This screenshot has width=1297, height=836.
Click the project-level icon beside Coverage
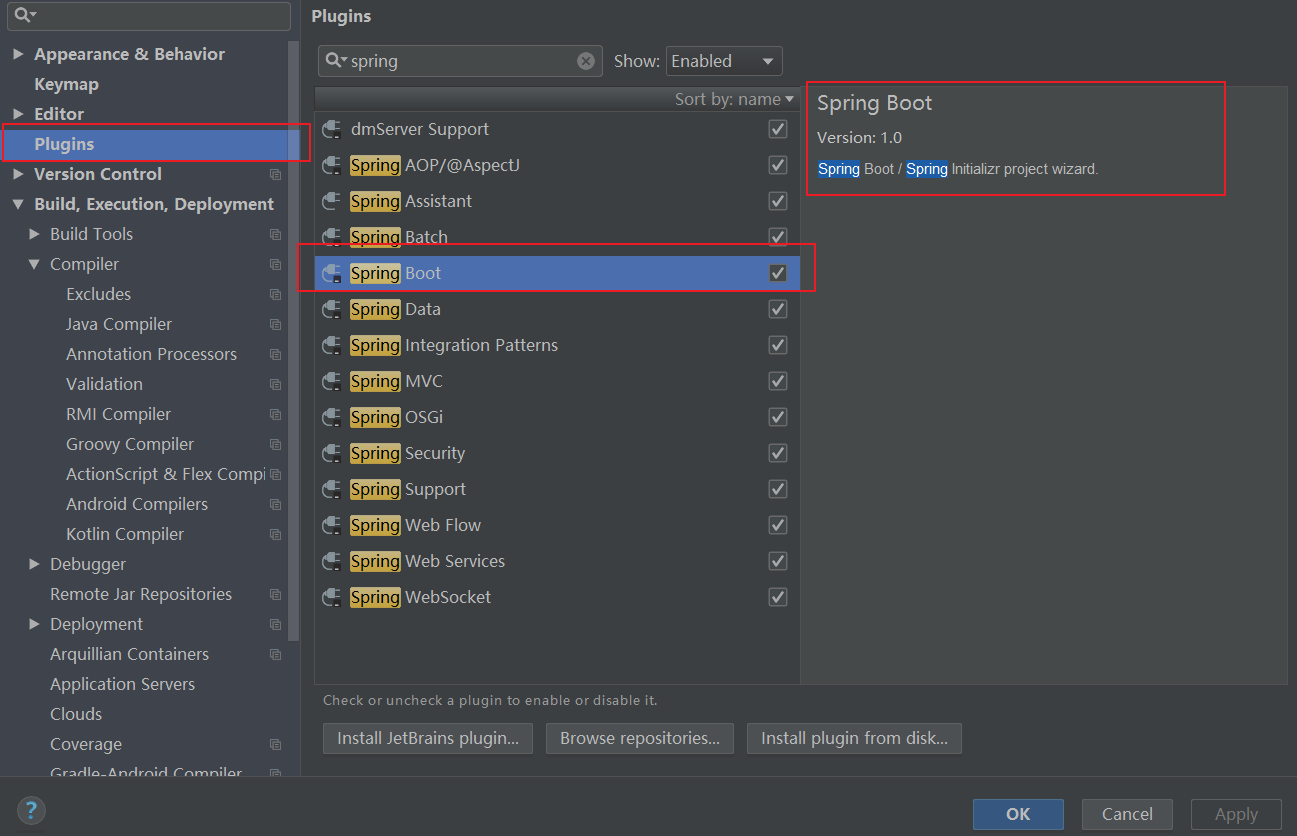[x=275, y=744]
